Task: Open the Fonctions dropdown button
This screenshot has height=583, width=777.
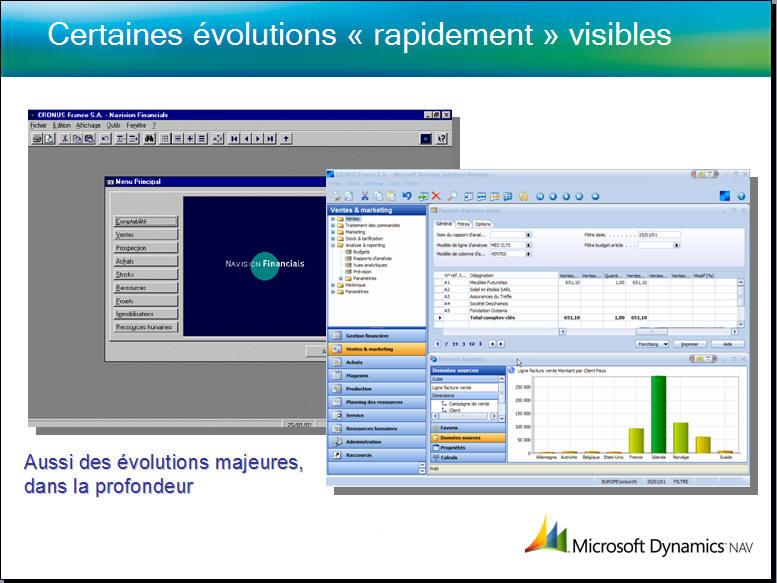Action: [x=653, y=343]
